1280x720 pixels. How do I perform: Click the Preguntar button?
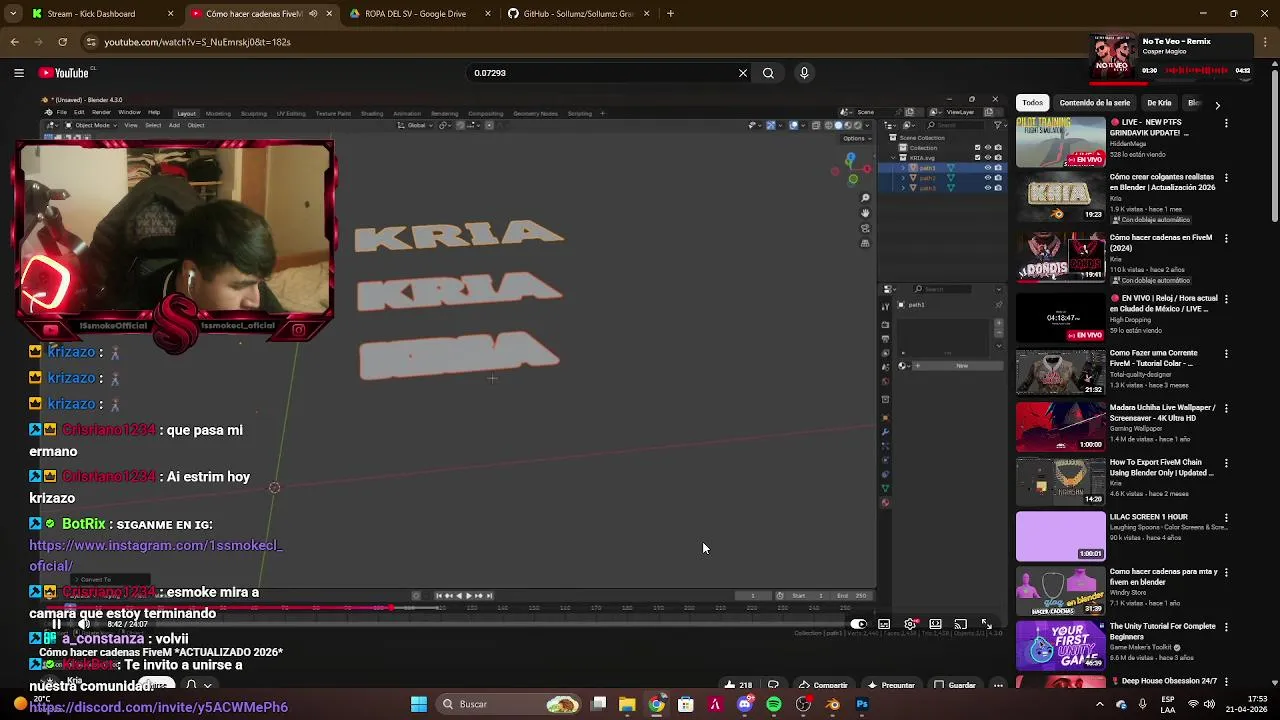(891, 685)
